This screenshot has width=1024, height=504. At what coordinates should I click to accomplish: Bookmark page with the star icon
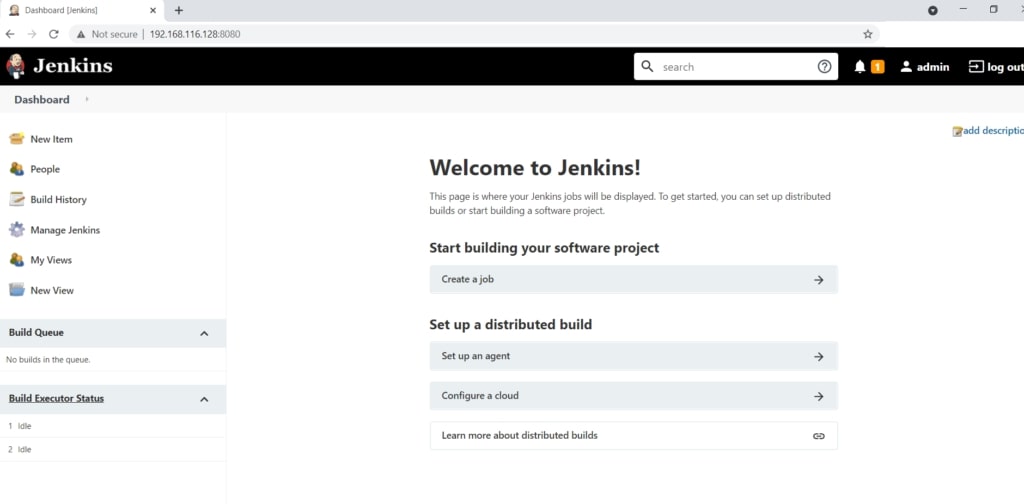tap(867, 34)
